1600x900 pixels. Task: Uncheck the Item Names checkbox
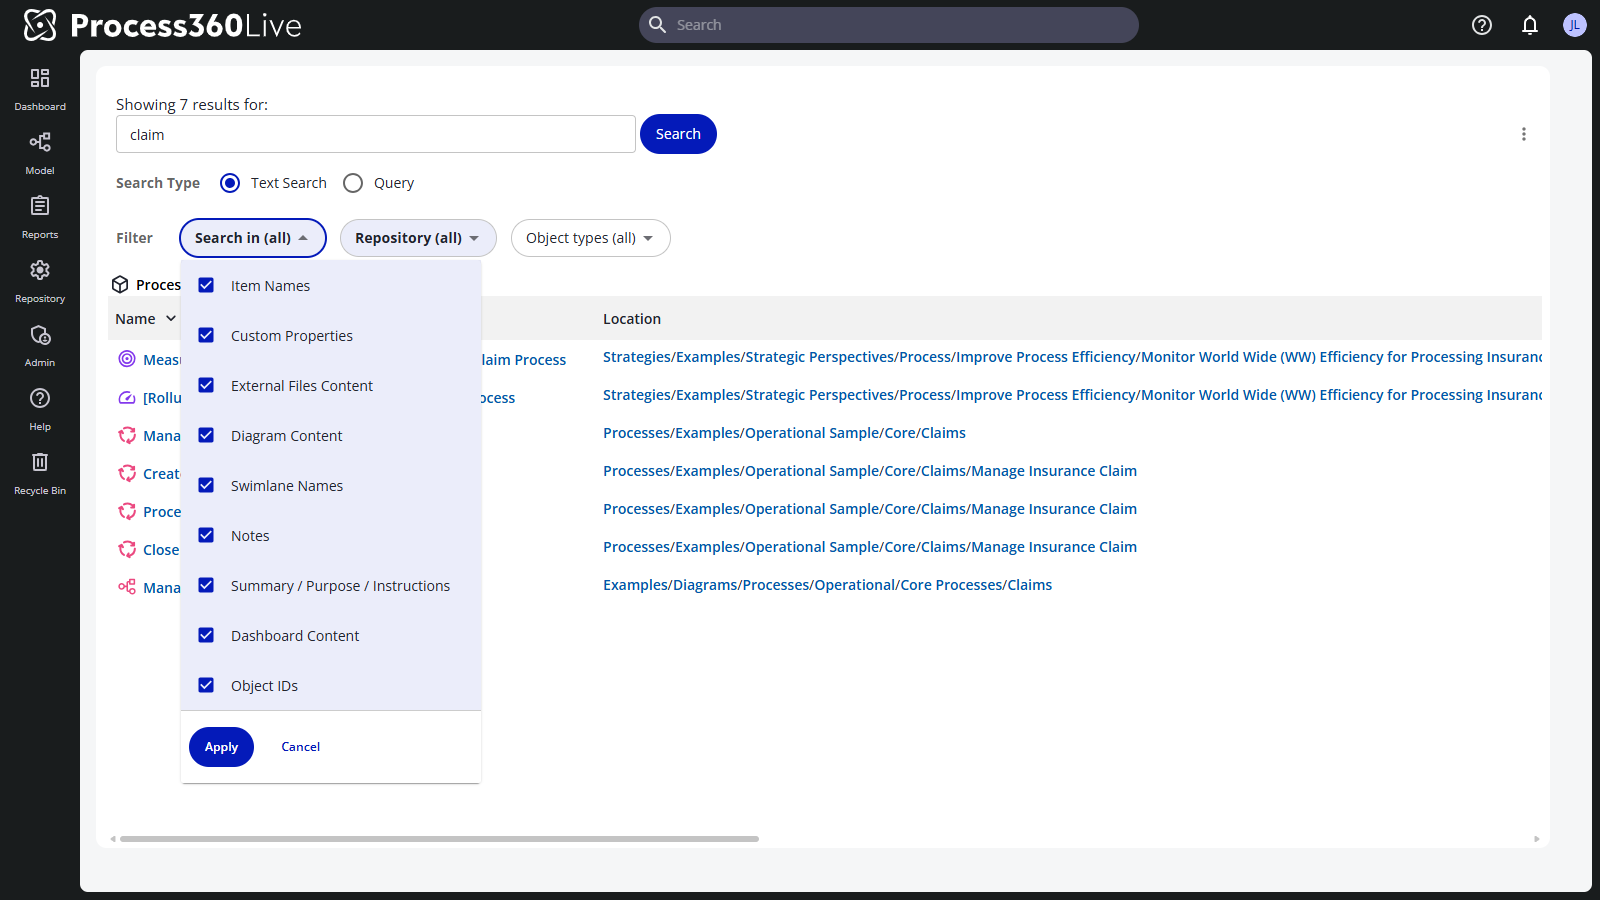coord(206,285)
